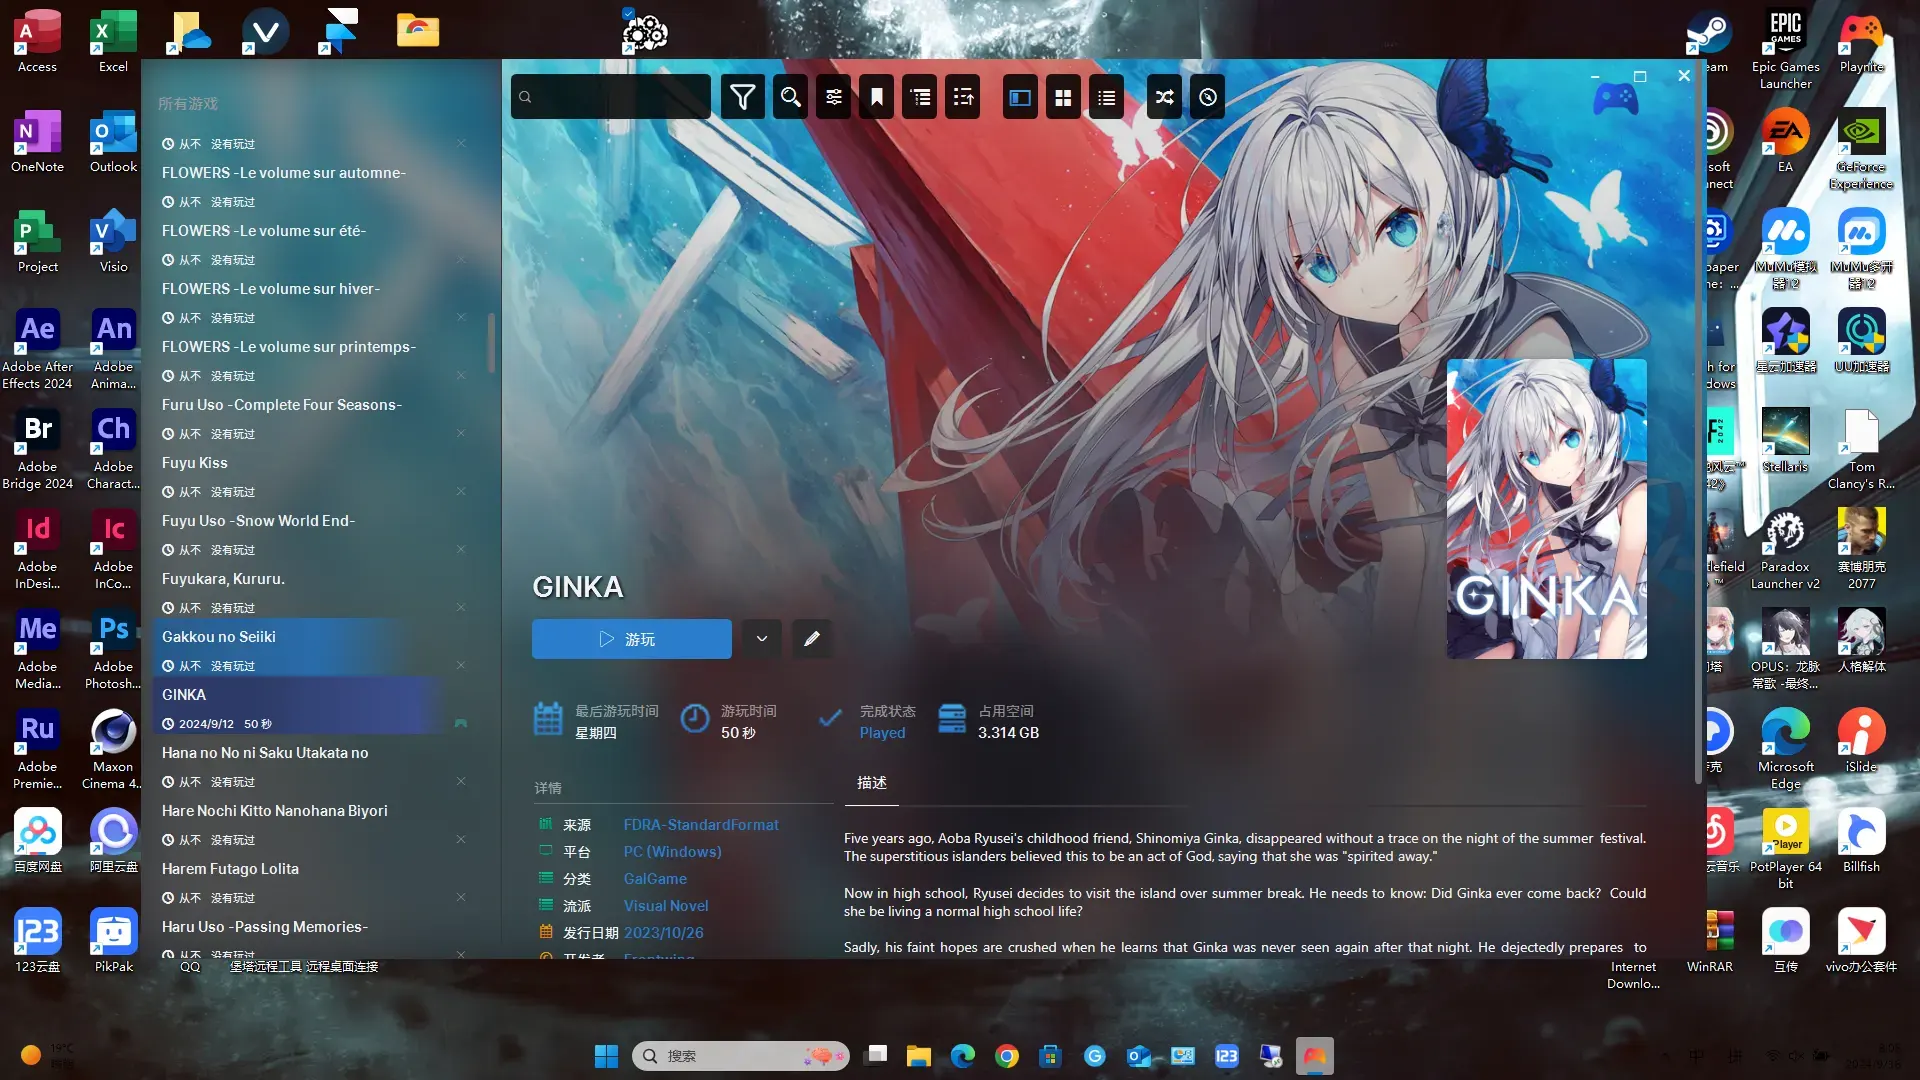
Task: Open GeForce Experience desktop shortcut
Action: (x=1861, y=150)
